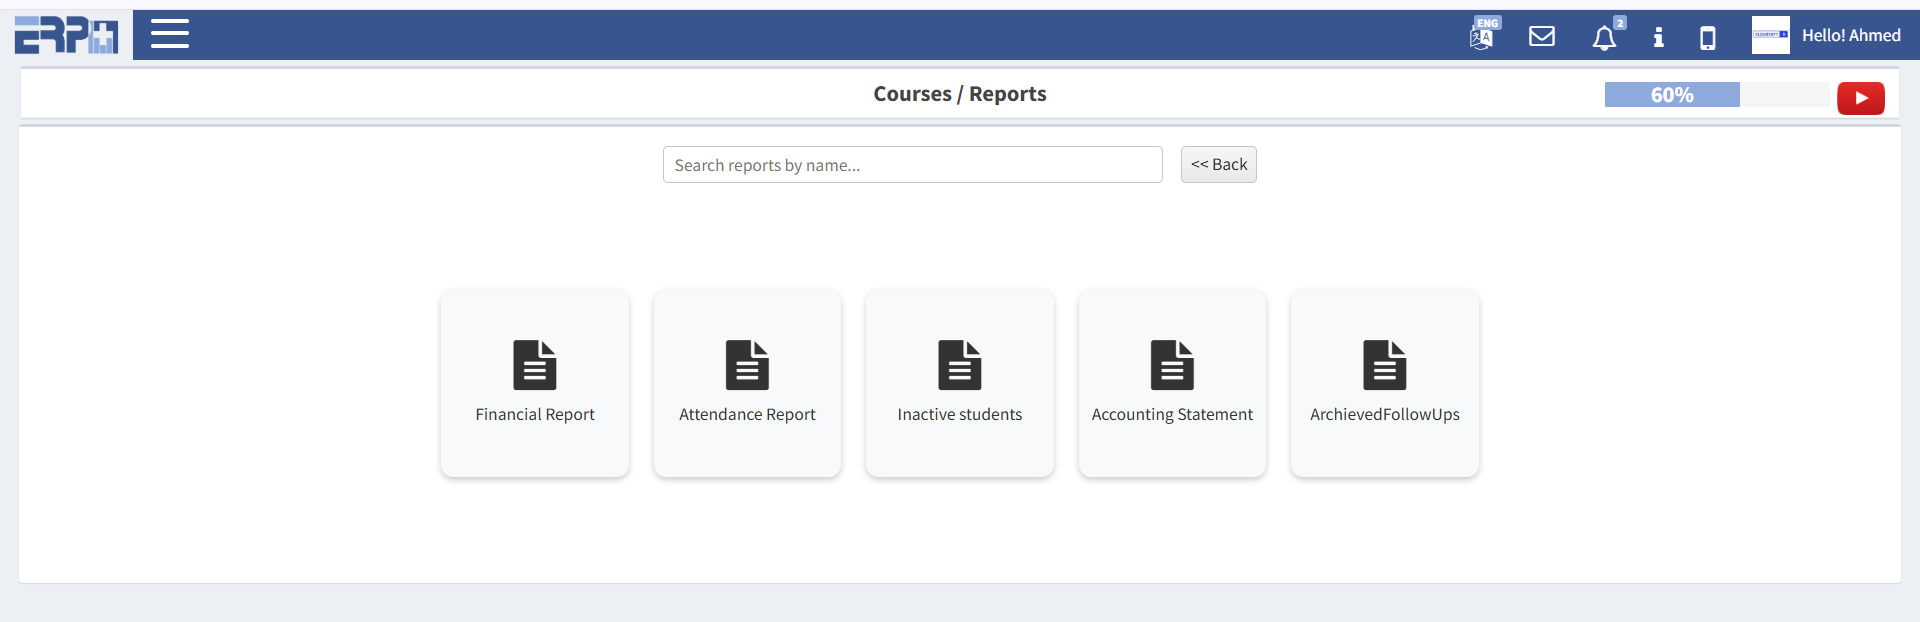Click the info icon in header

pos(1658,37)
